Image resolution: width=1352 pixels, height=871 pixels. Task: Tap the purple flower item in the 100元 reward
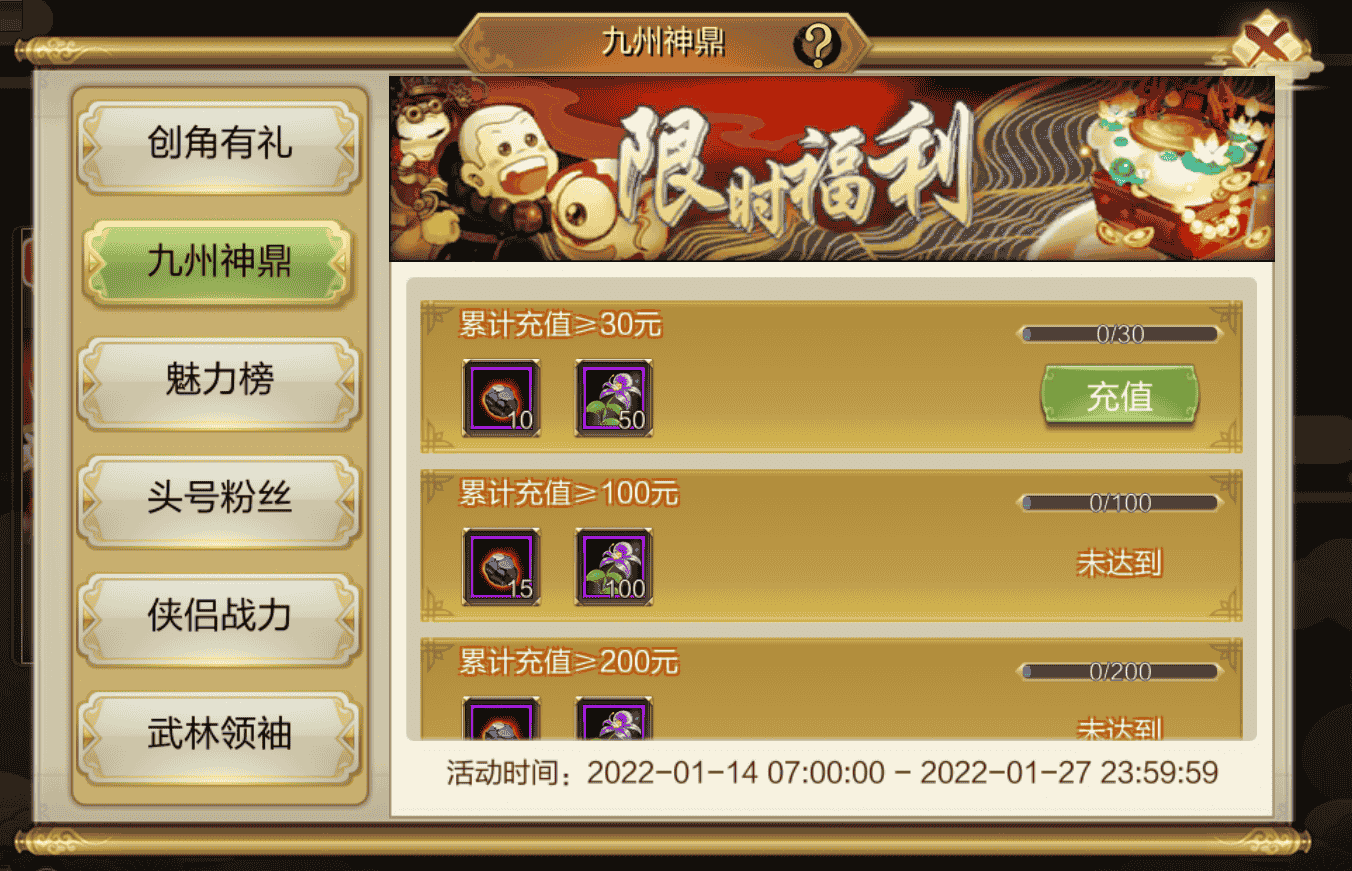point(614,567)
